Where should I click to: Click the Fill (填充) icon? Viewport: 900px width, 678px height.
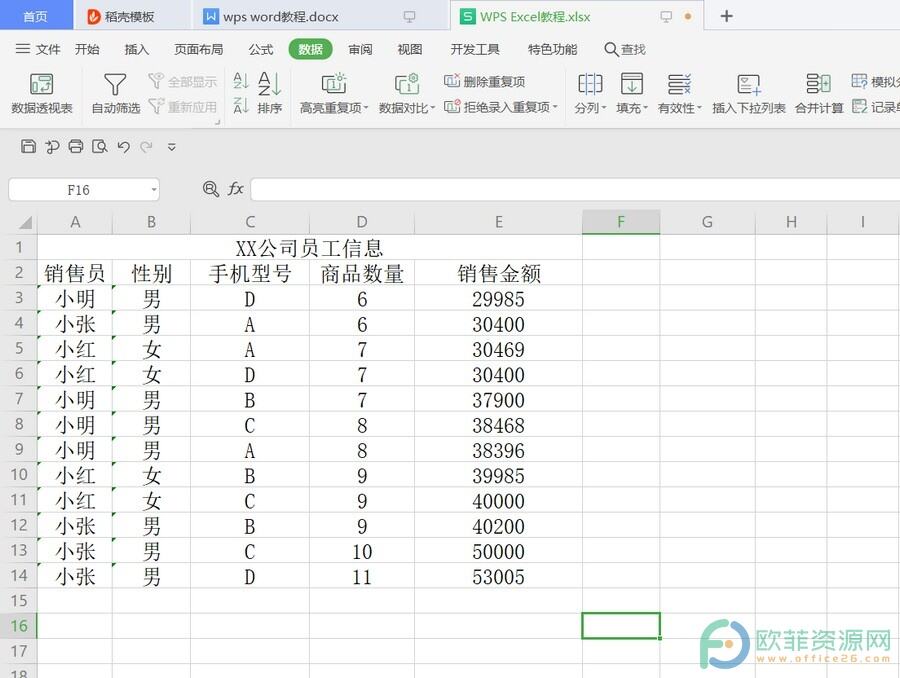click(631, 84)
